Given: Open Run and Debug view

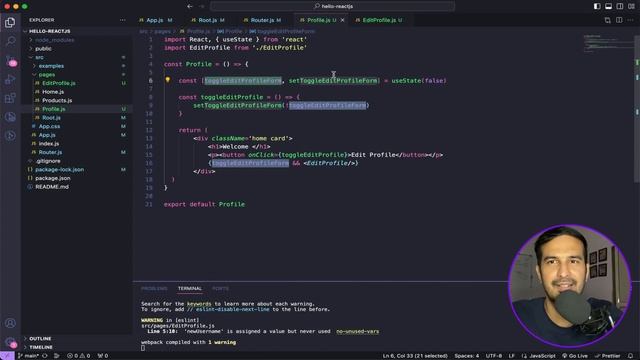Looking at the screenshot, I should coord(10,79).
